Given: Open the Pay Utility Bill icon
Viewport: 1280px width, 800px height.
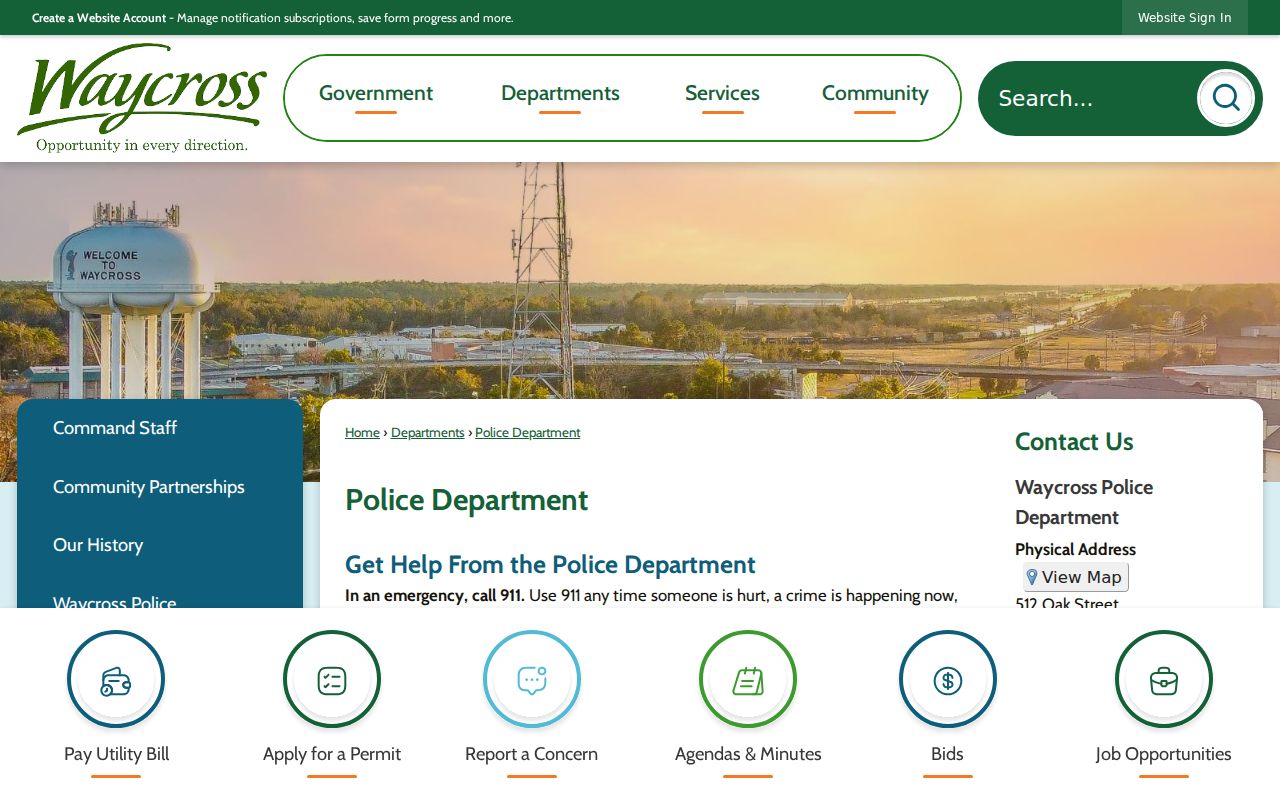Looking at the screenshot, I should point(116,679).
